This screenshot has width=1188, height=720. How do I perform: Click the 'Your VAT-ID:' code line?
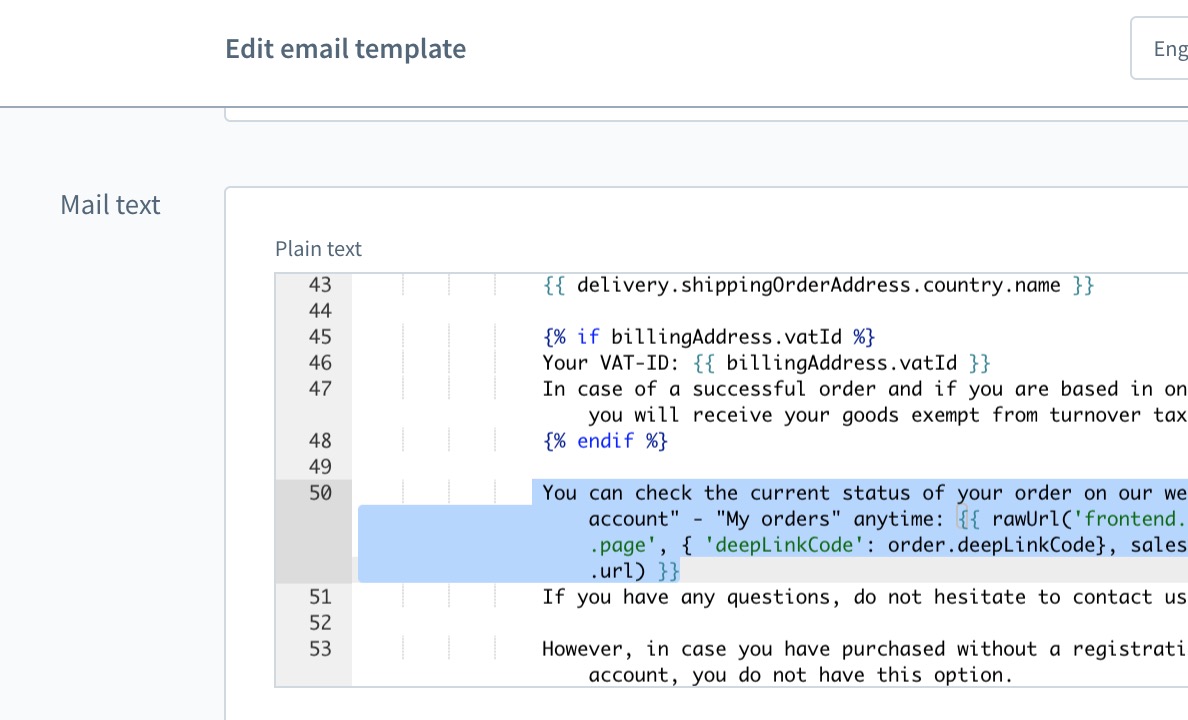pos(766,363)
